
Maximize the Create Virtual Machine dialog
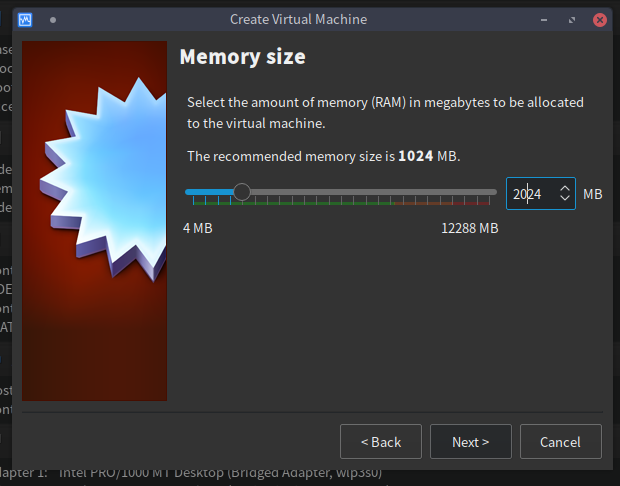tap(570, 19)
